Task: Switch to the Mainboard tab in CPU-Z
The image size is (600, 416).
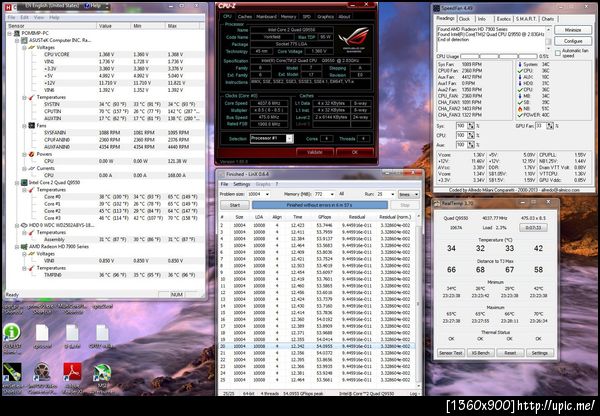Action: tap(266, 17)
